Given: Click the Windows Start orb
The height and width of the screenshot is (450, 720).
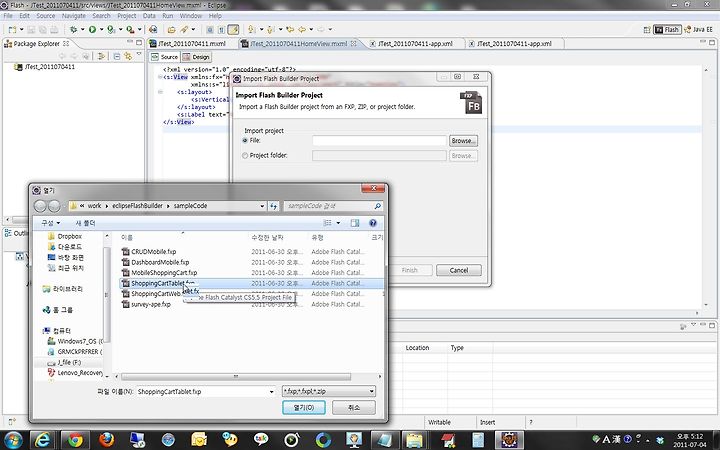Looking at the screenshot, I should pos(13,440).
